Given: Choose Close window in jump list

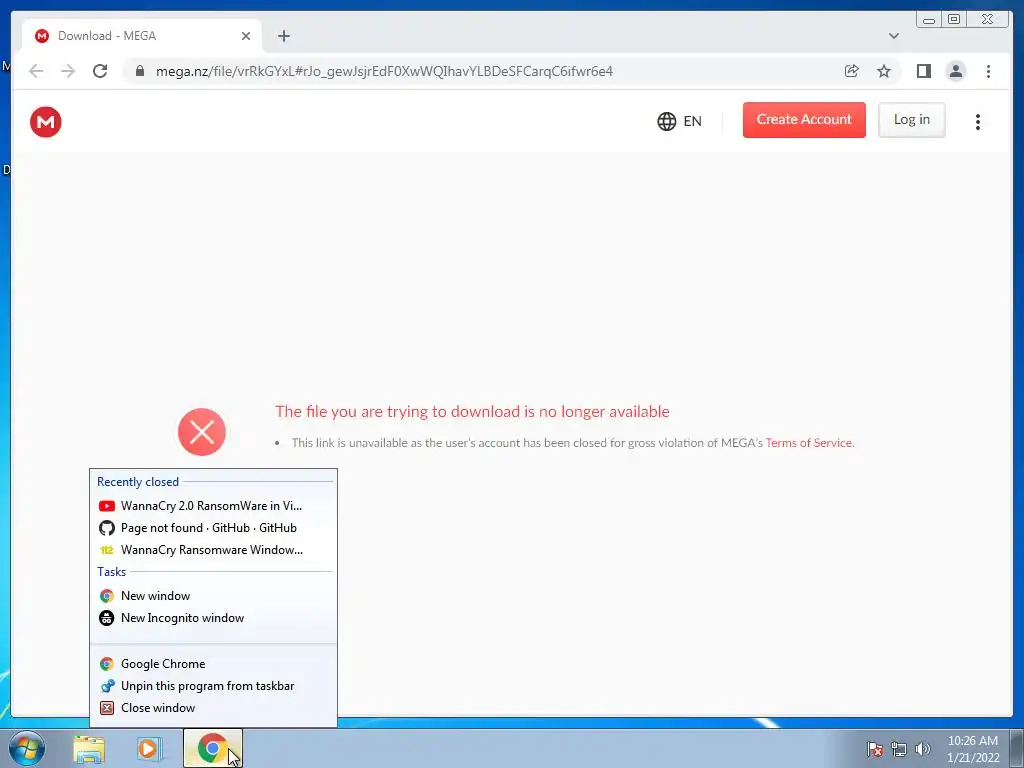Looking at the screenshot, I should 214,708.
